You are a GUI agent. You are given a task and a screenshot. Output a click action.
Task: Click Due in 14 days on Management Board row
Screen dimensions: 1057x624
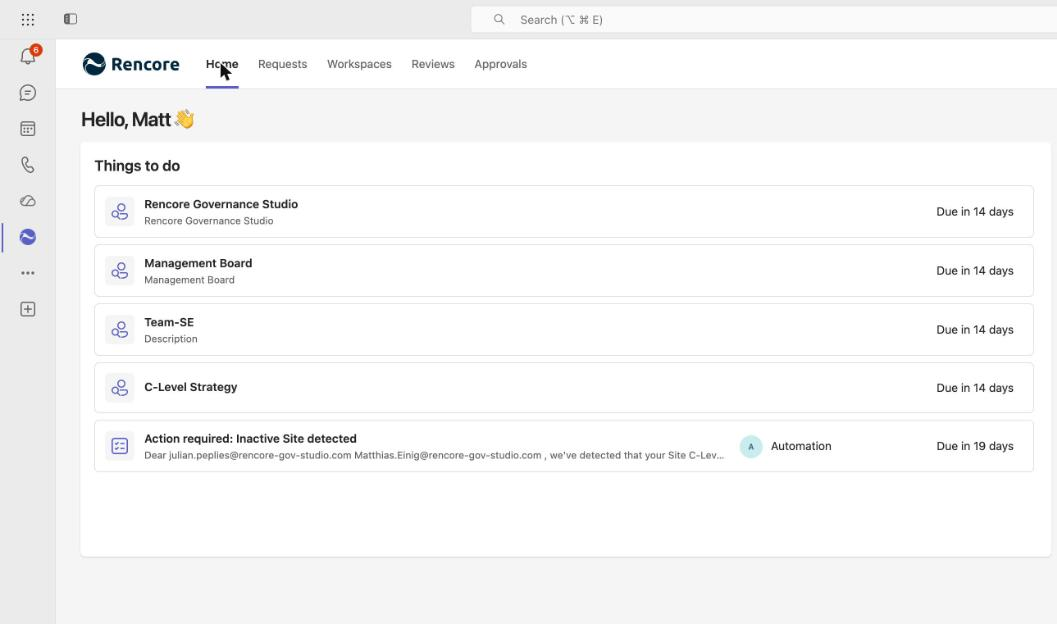pyautogui.click(x=975, y=271)
